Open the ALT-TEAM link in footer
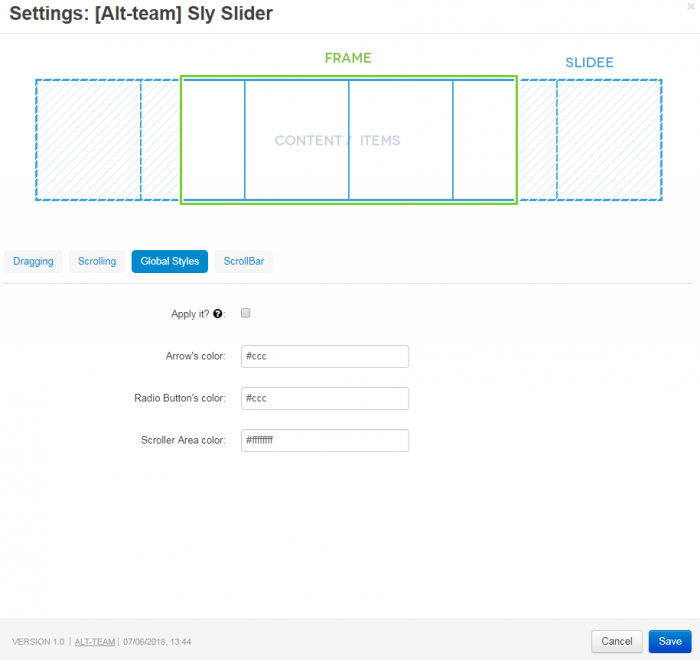Screen dimensions: 700x660 (95, 642)
